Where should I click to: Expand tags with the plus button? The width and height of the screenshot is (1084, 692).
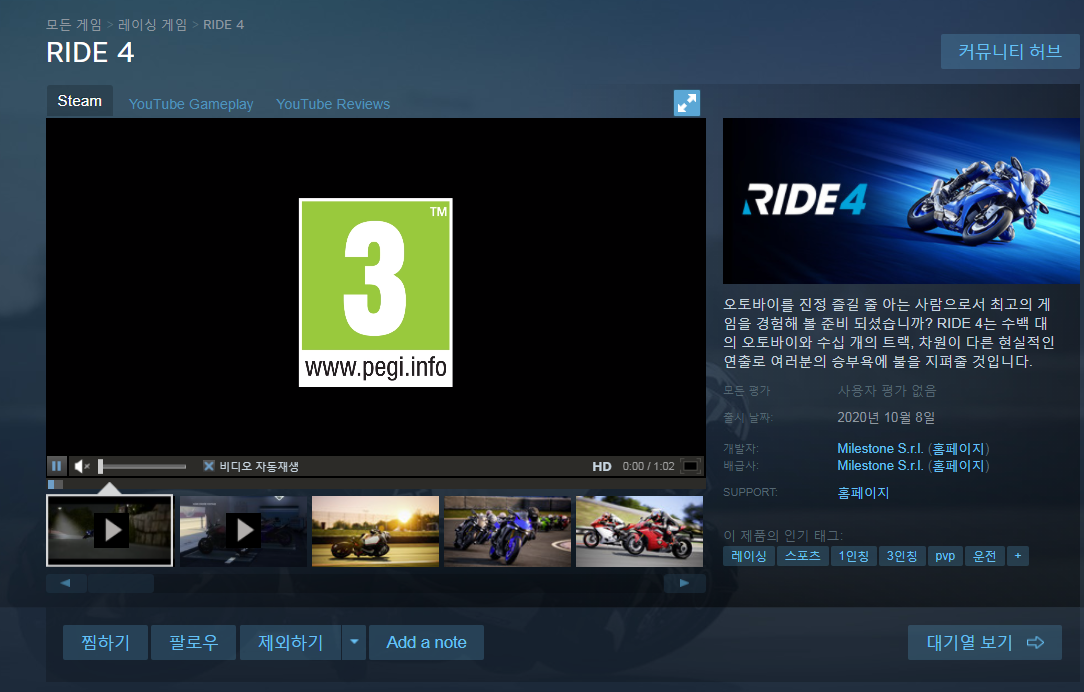tap(1018, 556)
